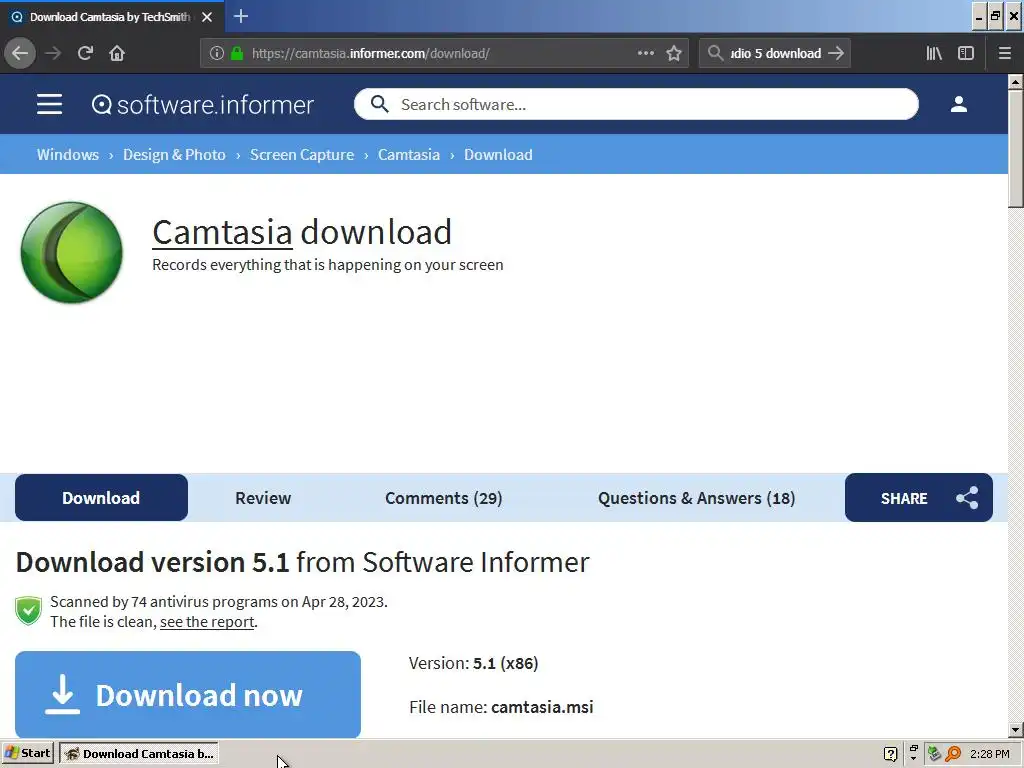Open Screen Capture breadcrumb link

coord(302,155)
